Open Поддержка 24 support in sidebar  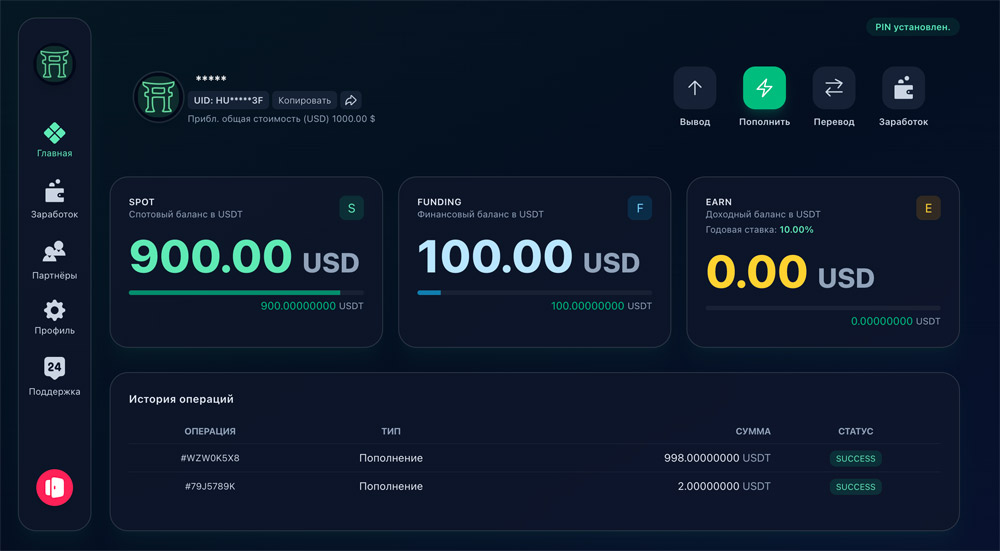55,376
